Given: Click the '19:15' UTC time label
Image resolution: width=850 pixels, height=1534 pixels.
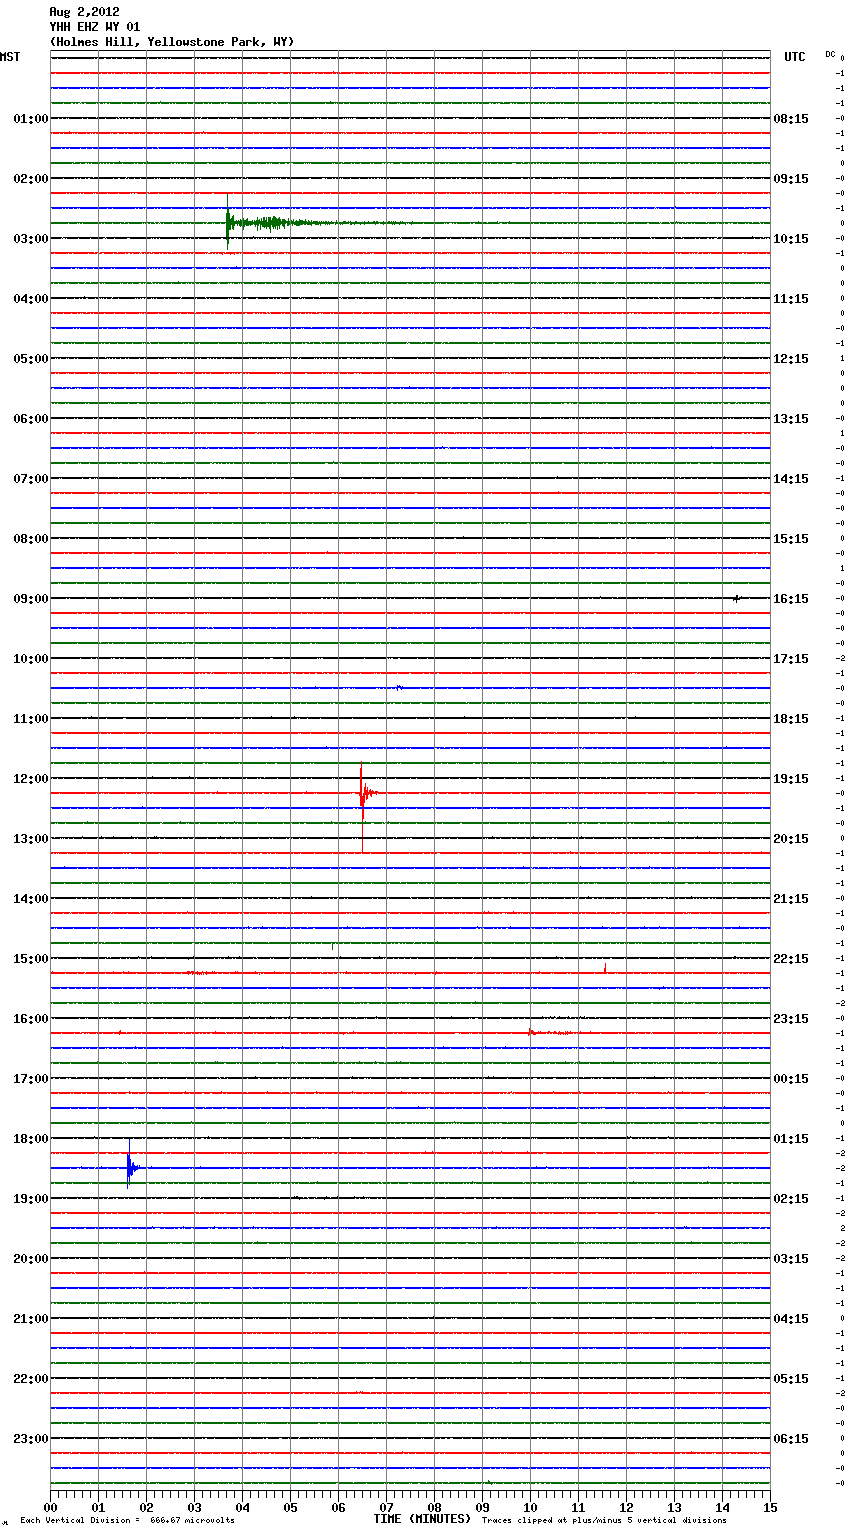Looking at the screenshot, I should coord(791,779).
